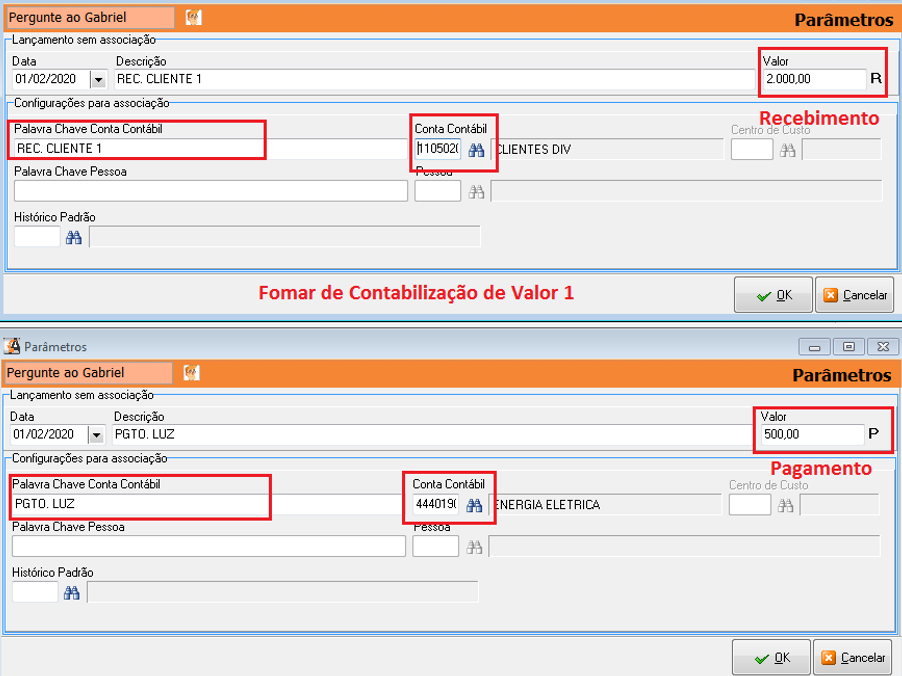Click Cancelar in the REC. CLIENTE 1 dialog
This screenshot has width=902, height=676.
[x=854, y=295]
